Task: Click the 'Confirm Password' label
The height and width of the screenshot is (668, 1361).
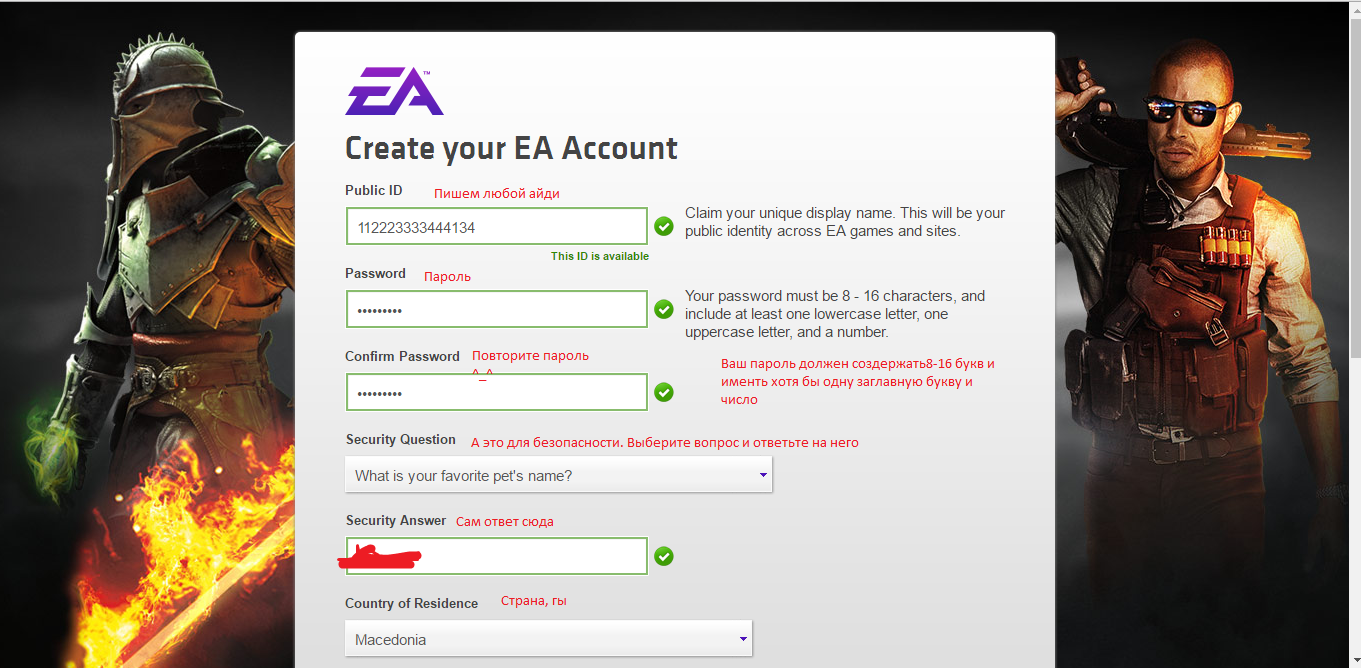Action: [x=402, y=357]
